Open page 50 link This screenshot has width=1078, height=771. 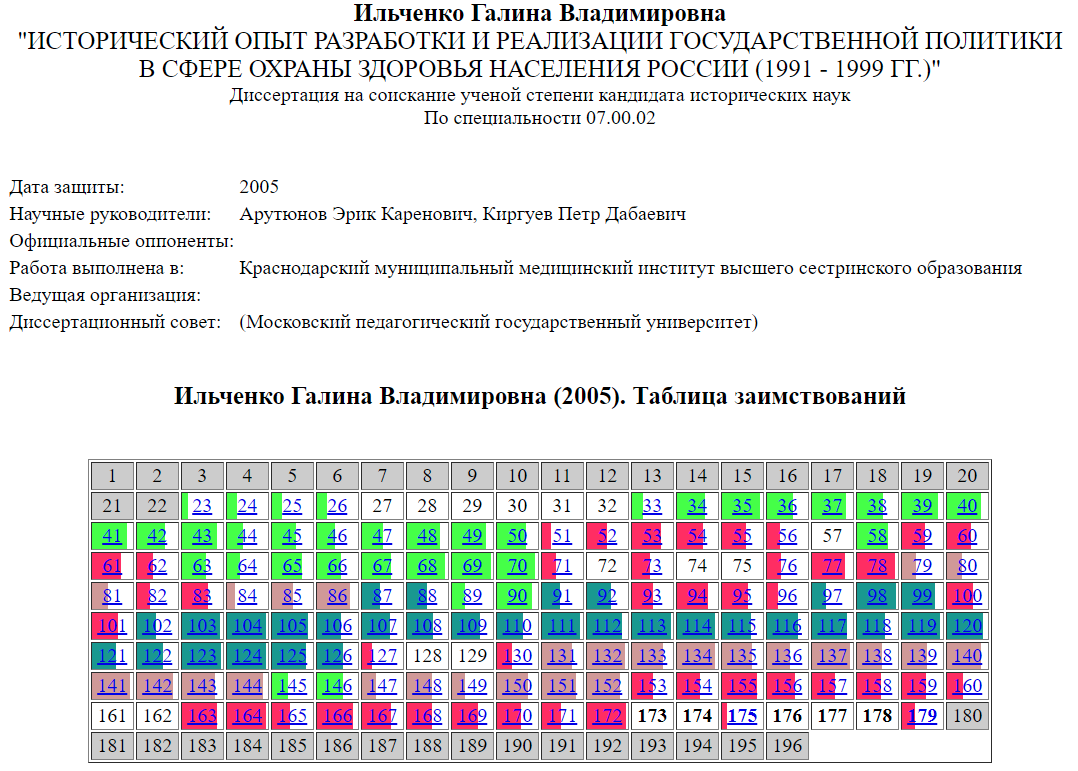(x=517, y=536)
